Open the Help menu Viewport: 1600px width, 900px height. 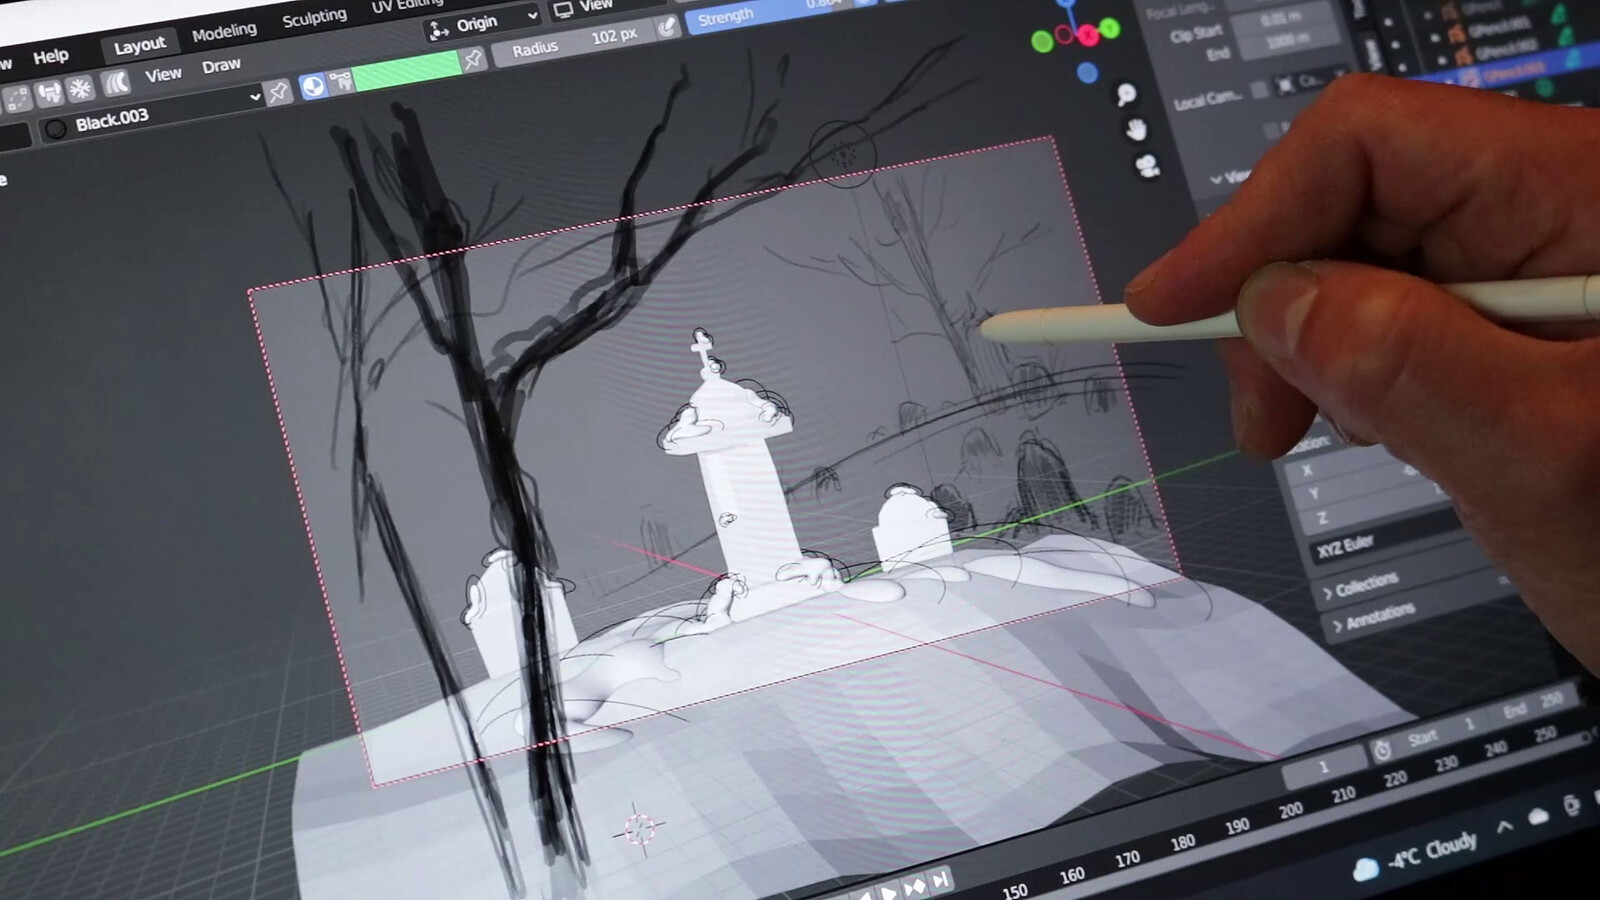point(51,56)
